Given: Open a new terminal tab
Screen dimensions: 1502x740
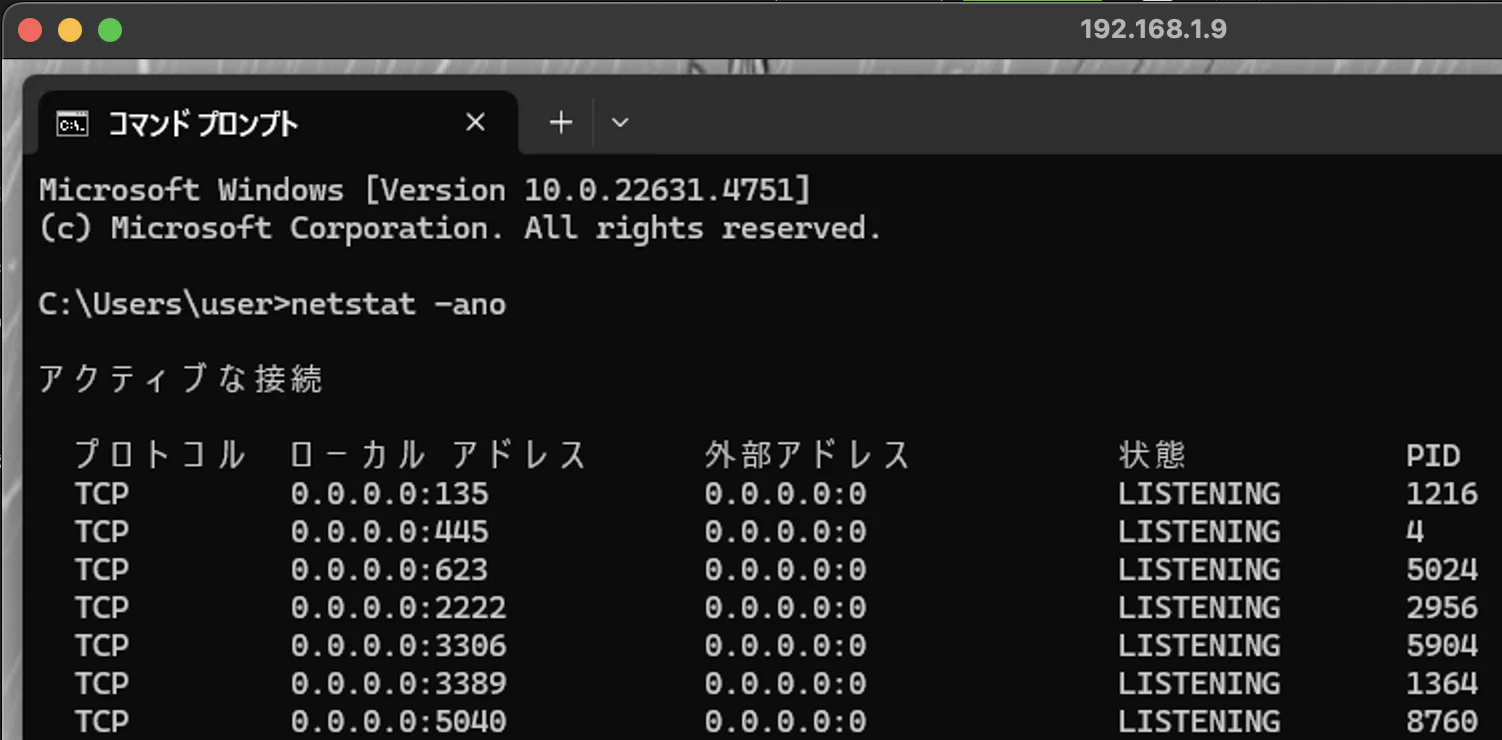Looking at the screenshot, I should [561, 123].
